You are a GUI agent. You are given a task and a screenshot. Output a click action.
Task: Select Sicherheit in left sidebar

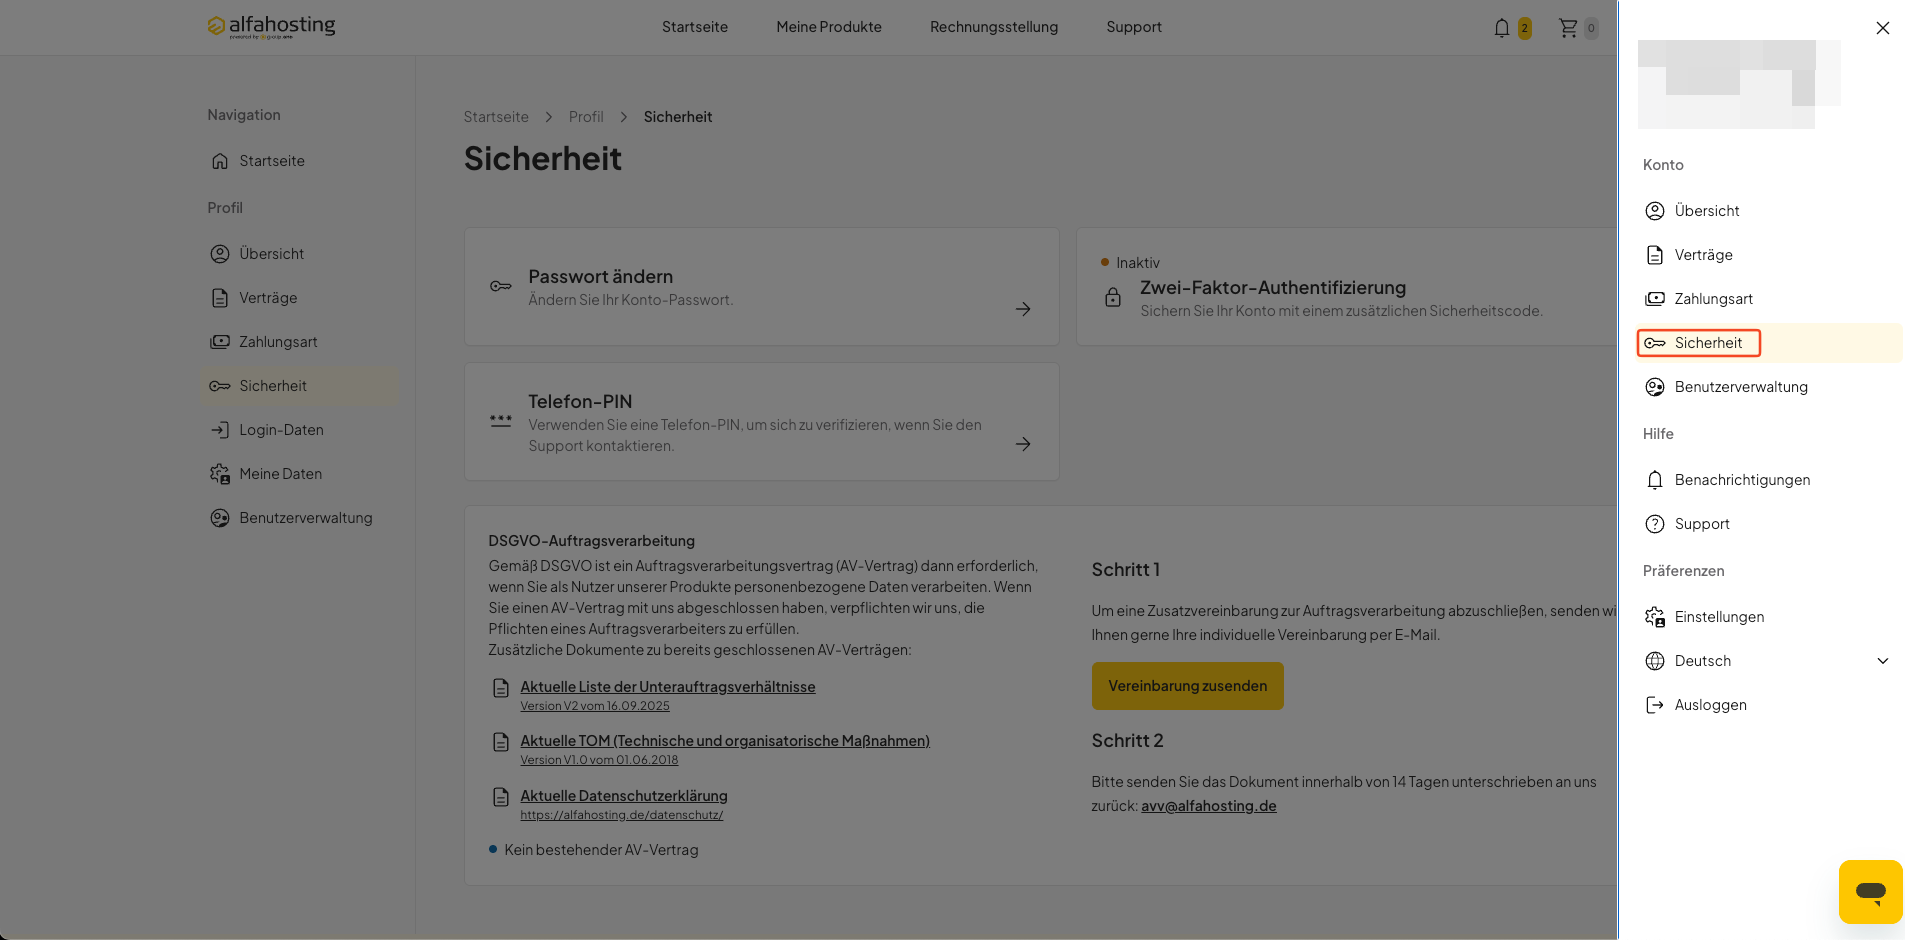pos(300,386)
